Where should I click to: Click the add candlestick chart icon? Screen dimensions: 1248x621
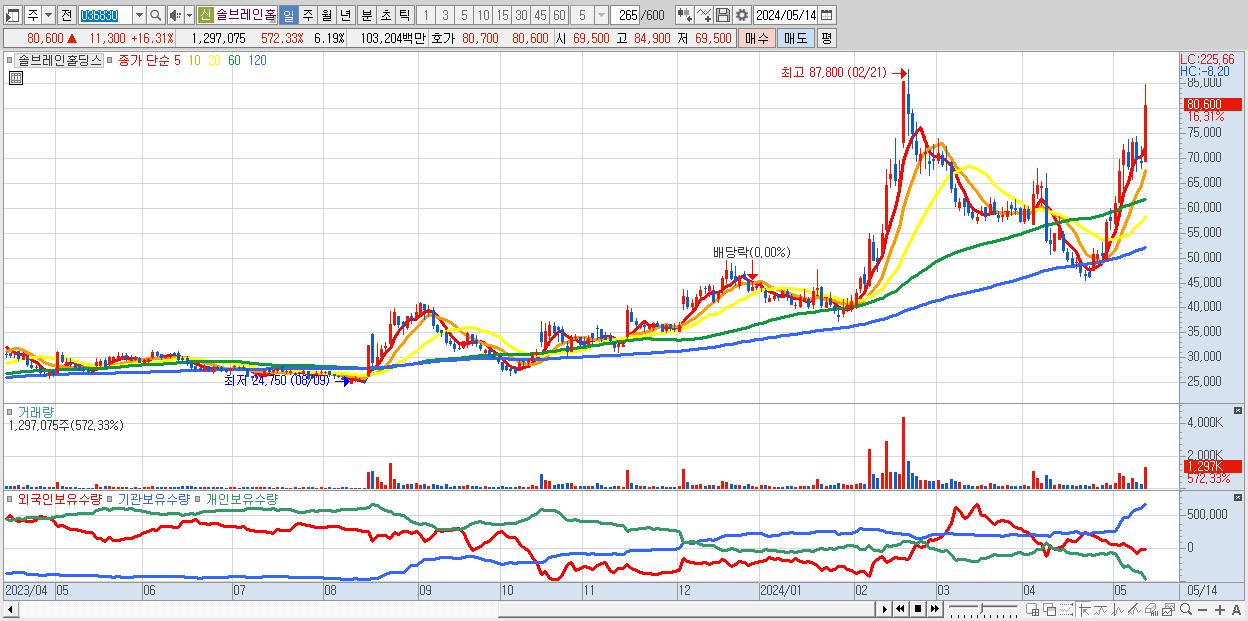click(x=684, y=15)
